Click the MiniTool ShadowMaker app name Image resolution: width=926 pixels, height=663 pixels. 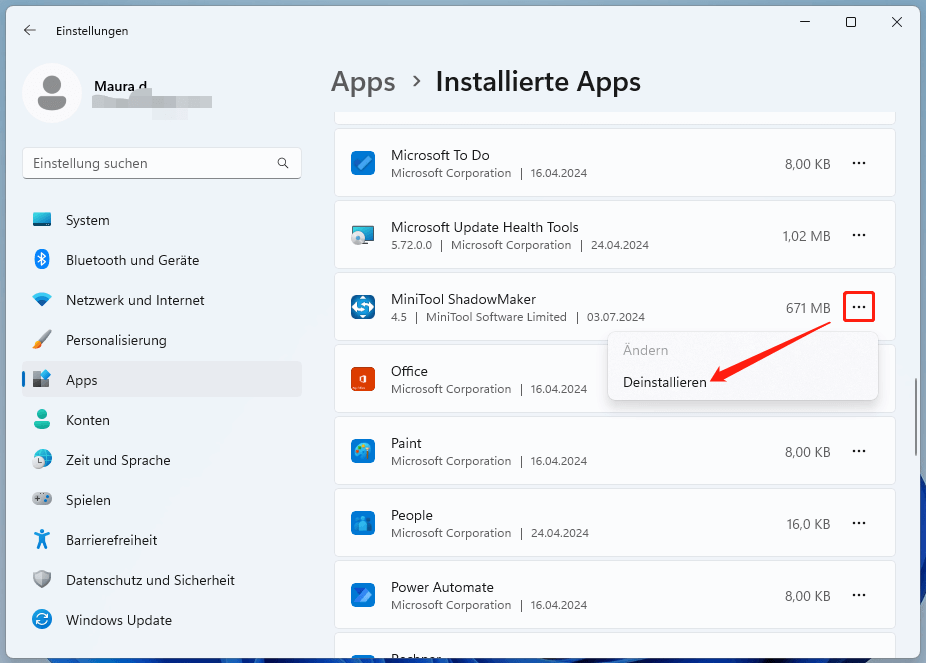pyautogui.click(x=463, y=299)
